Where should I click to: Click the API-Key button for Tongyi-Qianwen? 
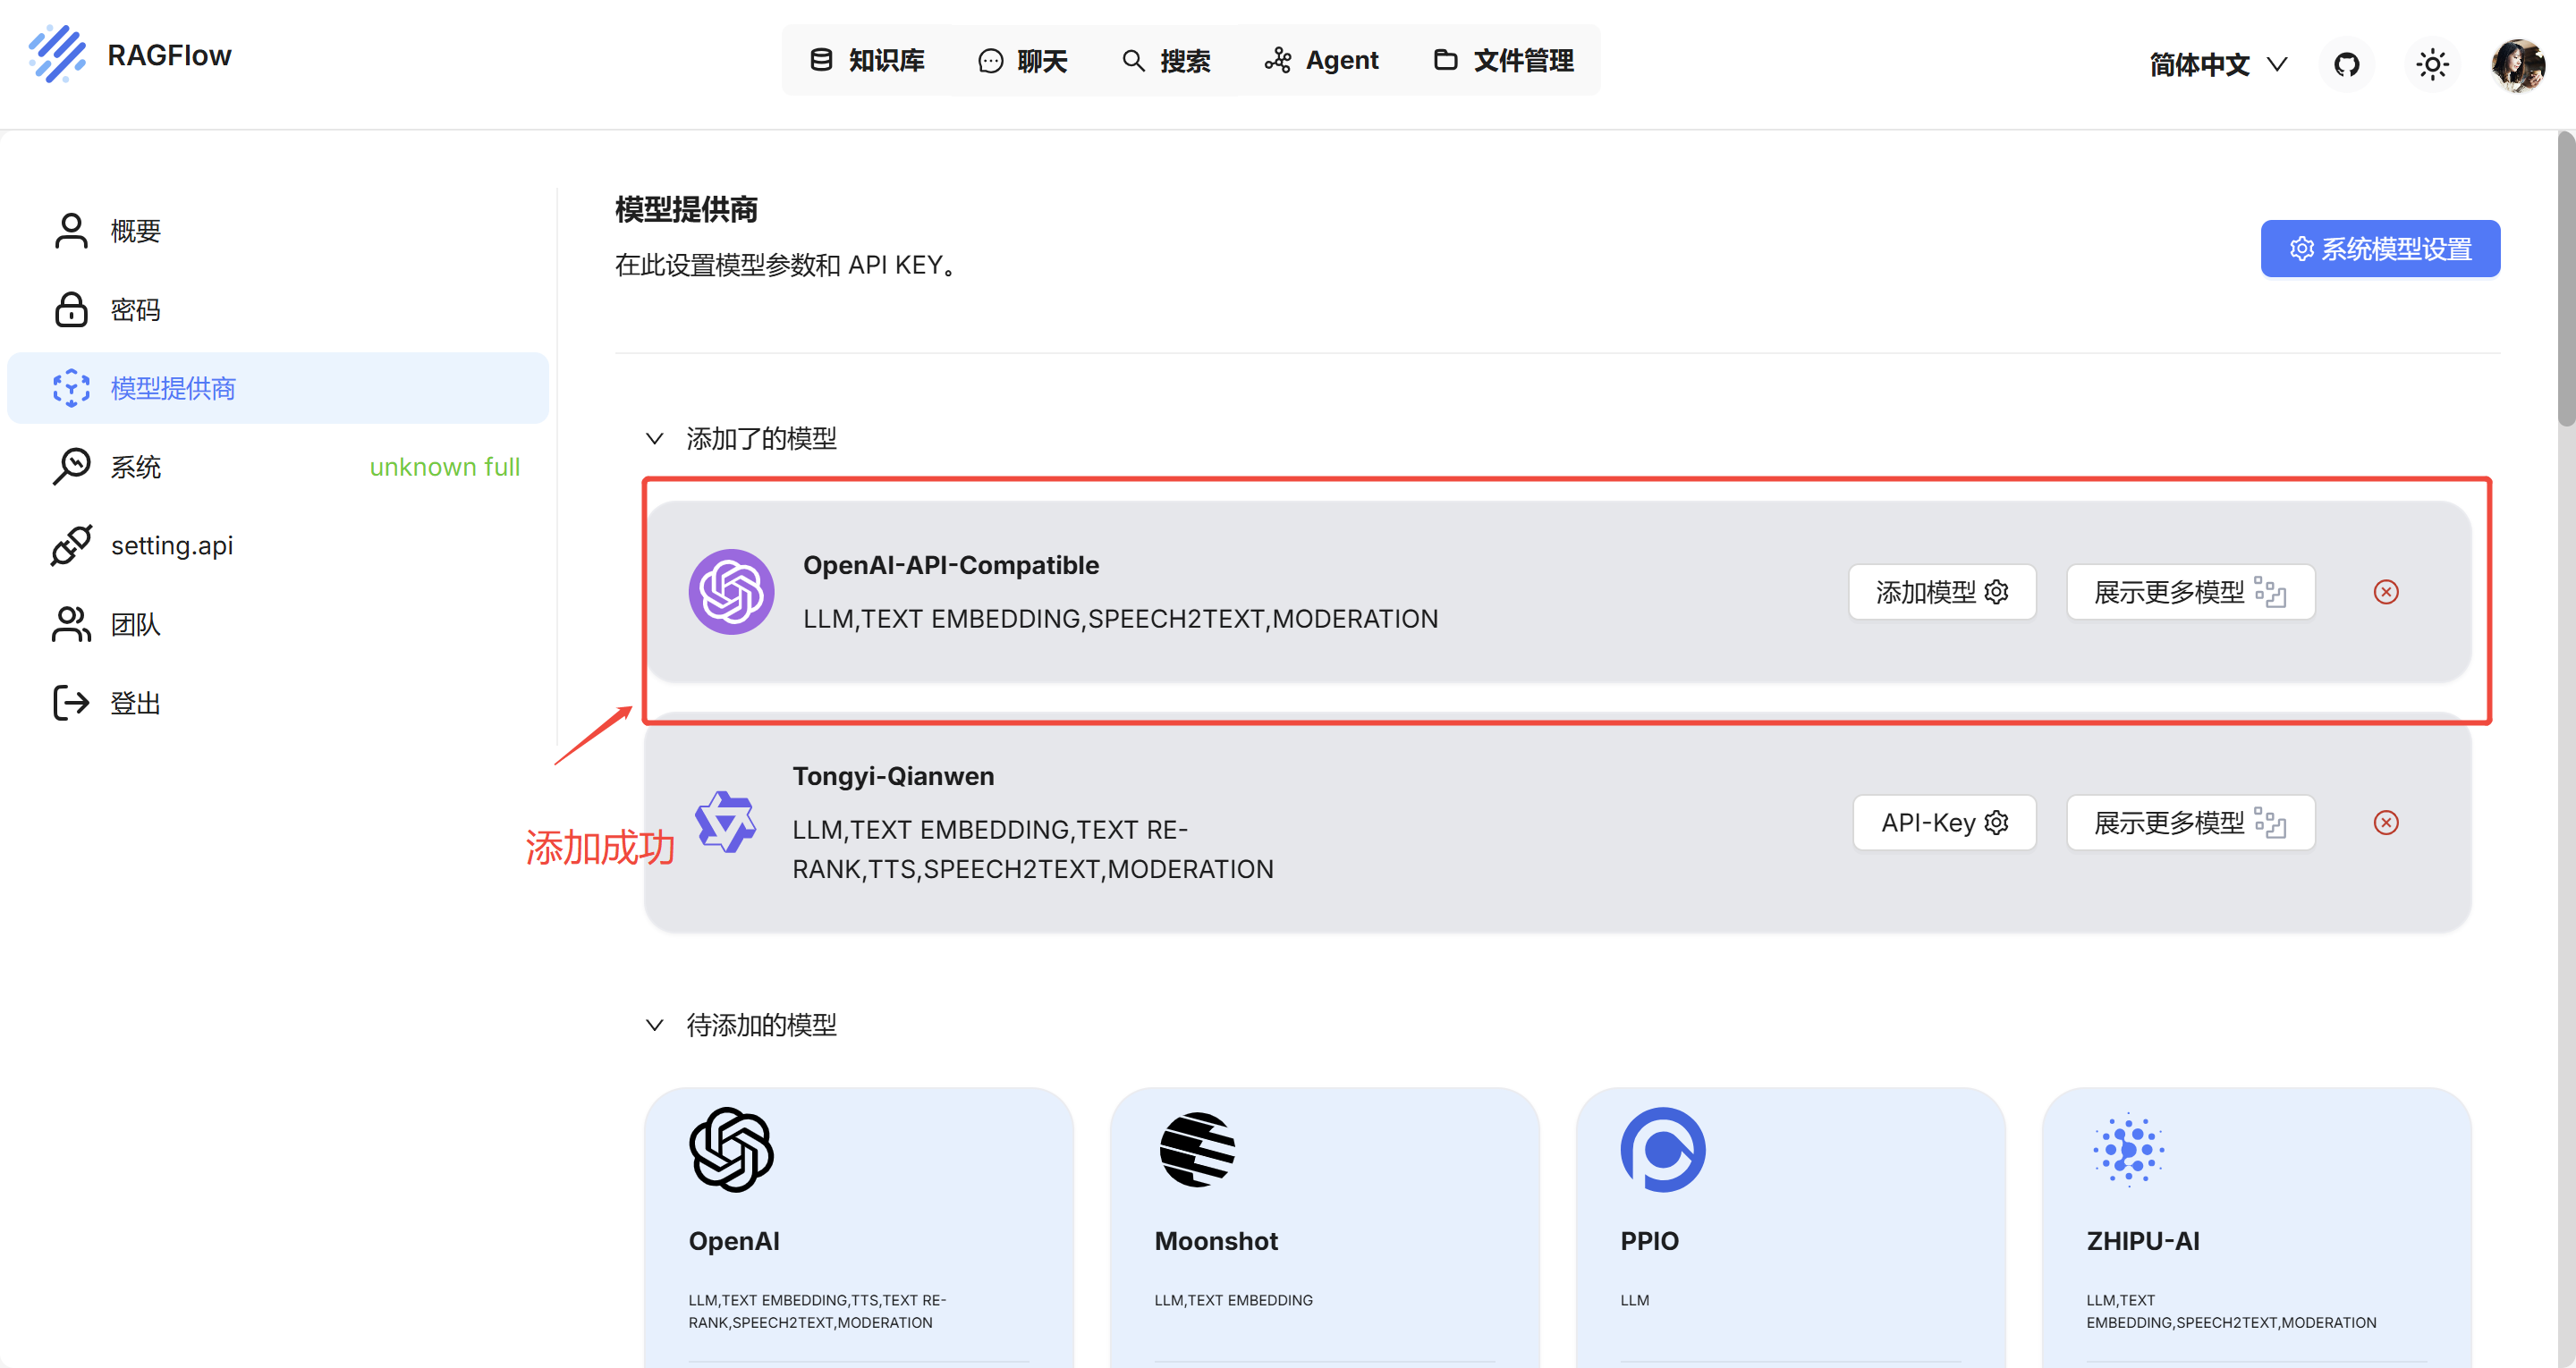click(1944, 822)
